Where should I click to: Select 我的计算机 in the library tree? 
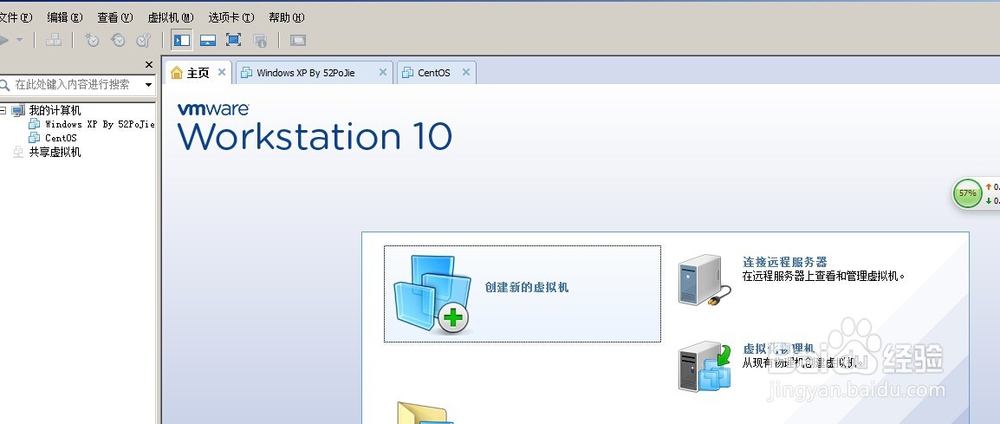[x=55, y=110]
